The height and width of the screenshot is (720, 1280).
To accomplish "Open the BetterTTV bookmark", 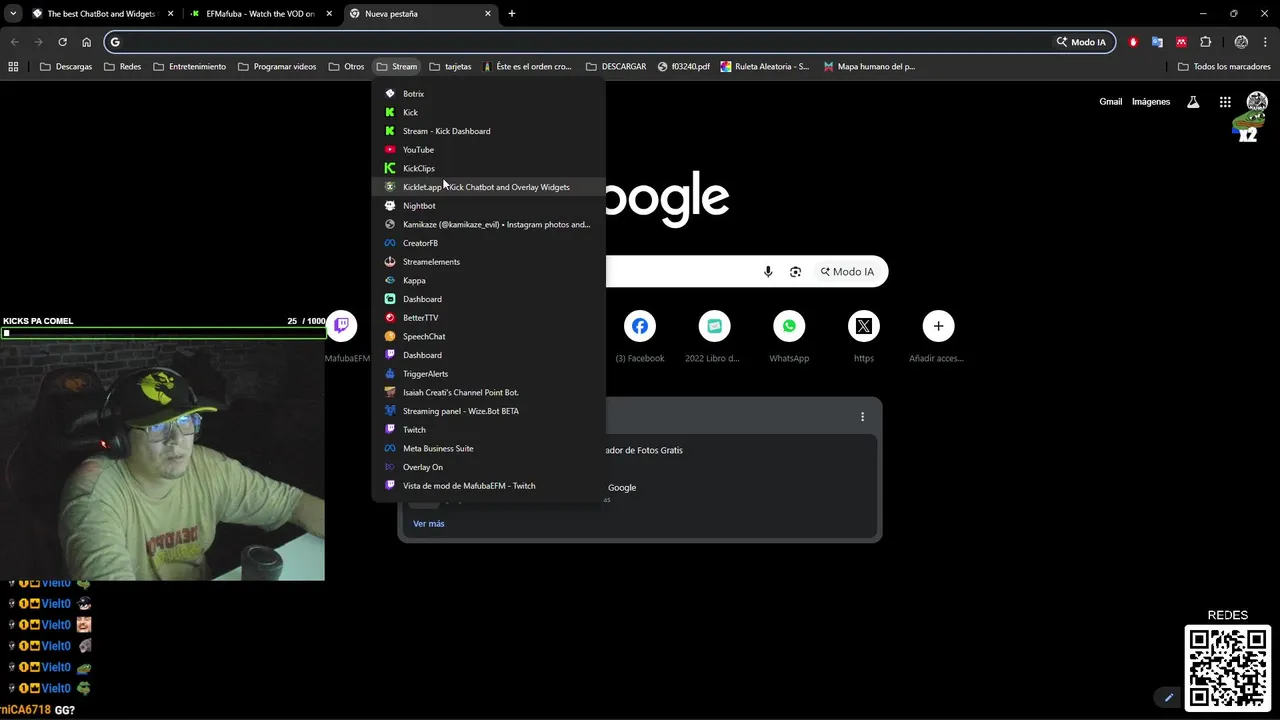I will [x=488, y=318].
